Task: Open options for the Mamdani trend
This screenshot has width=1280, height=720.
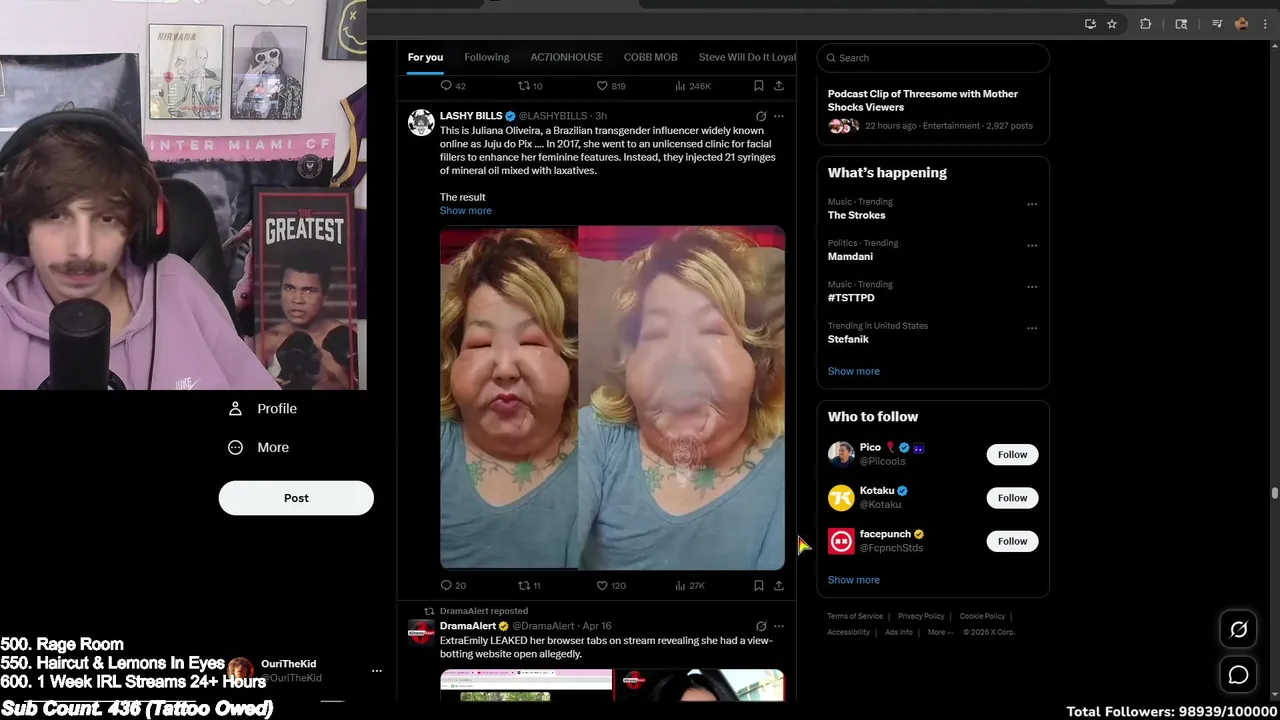Action: (x=1032, y=245)
